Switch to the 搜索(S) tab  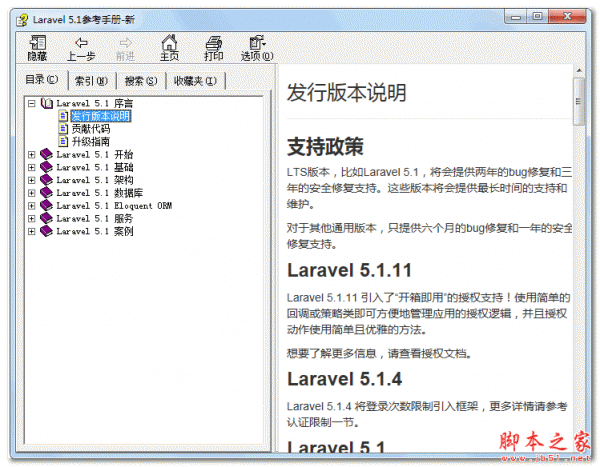[141, 81]
